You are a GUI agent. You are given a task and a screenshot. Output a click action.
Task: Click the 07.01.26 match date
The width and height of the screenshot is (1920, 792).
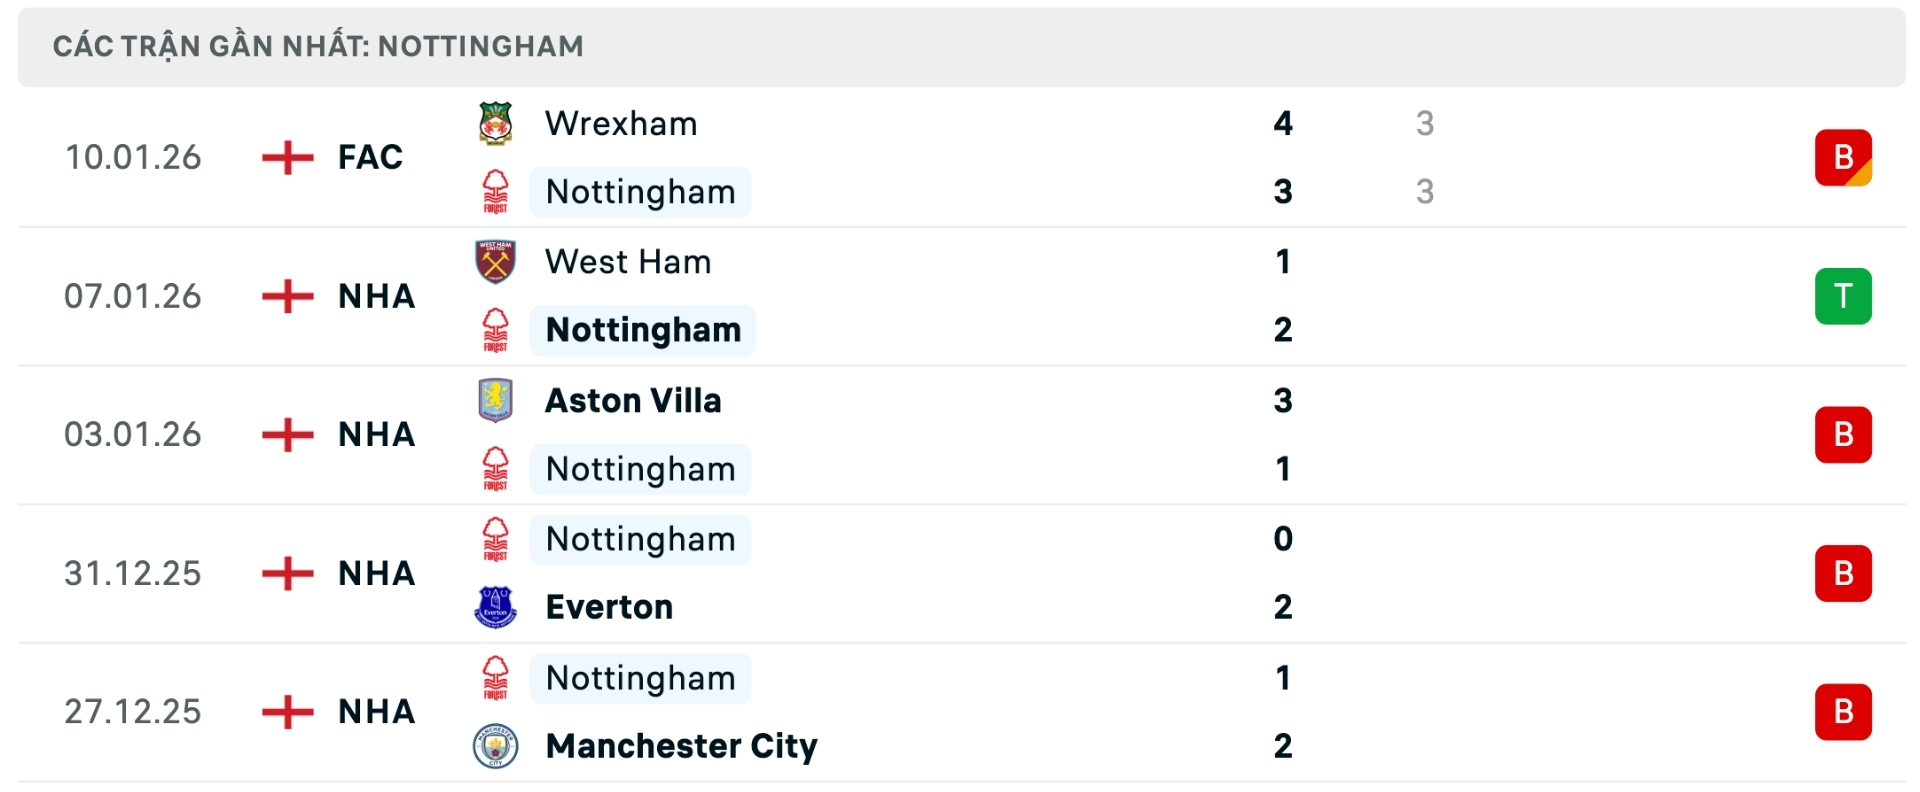coord(133,296)
